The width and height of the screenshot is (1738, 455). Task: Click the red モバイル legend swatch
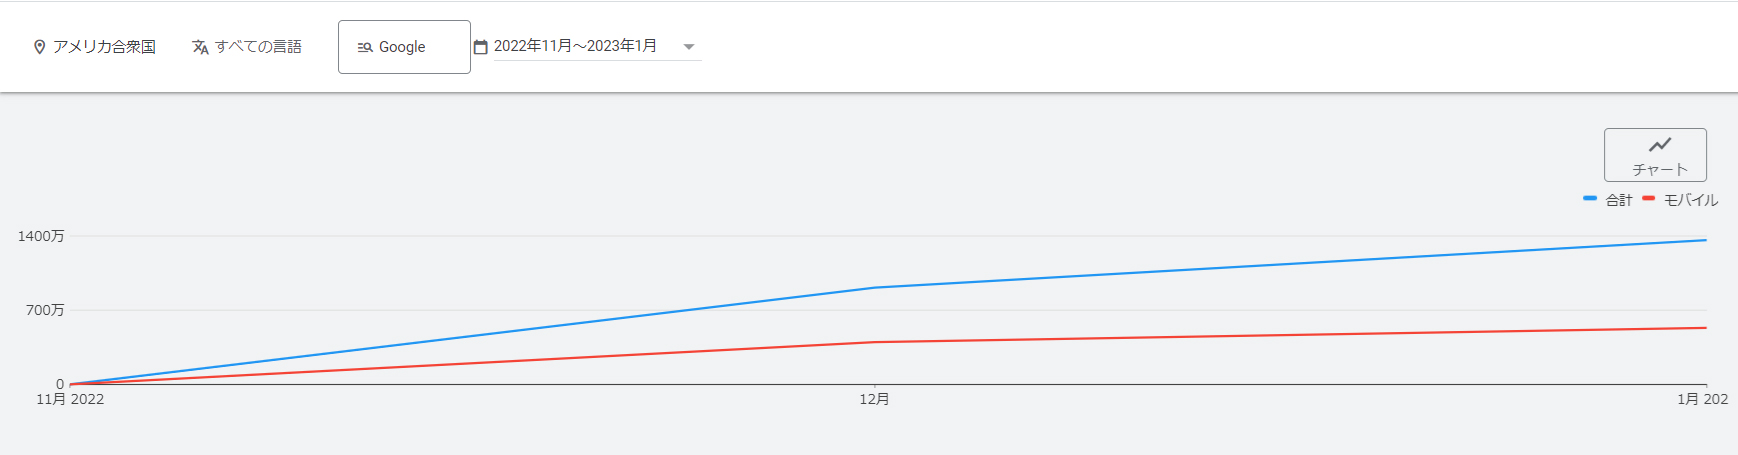click(1649, 198)
